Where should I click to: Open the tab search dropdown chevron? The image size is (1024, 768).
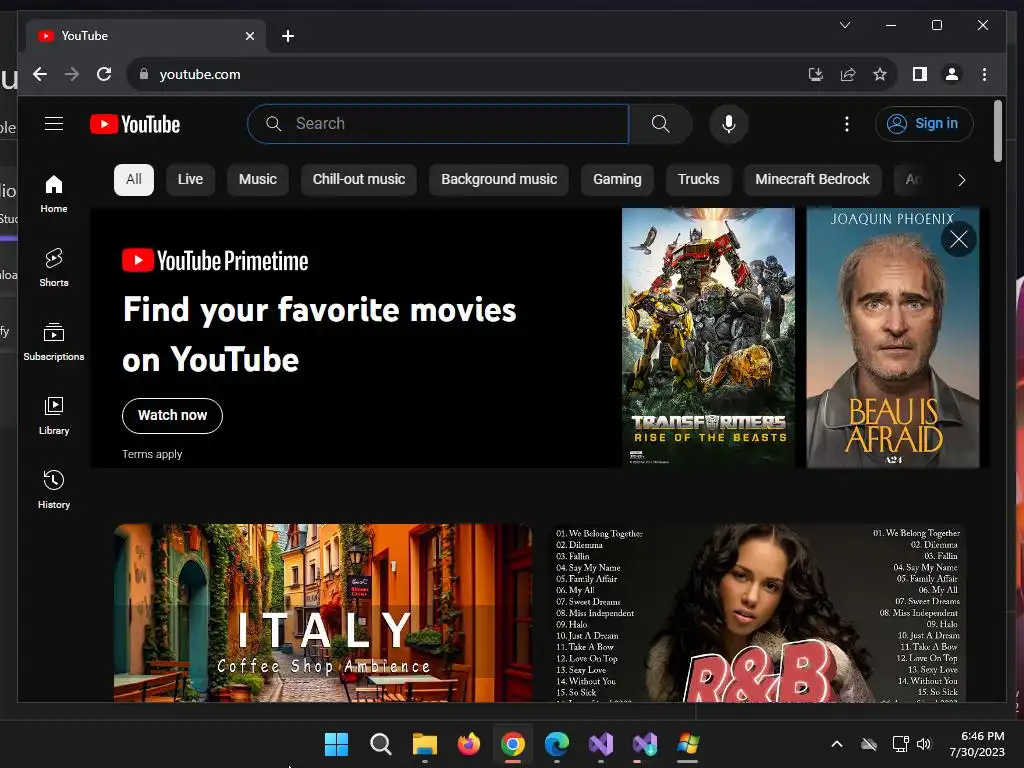click(x=844, y=25)
